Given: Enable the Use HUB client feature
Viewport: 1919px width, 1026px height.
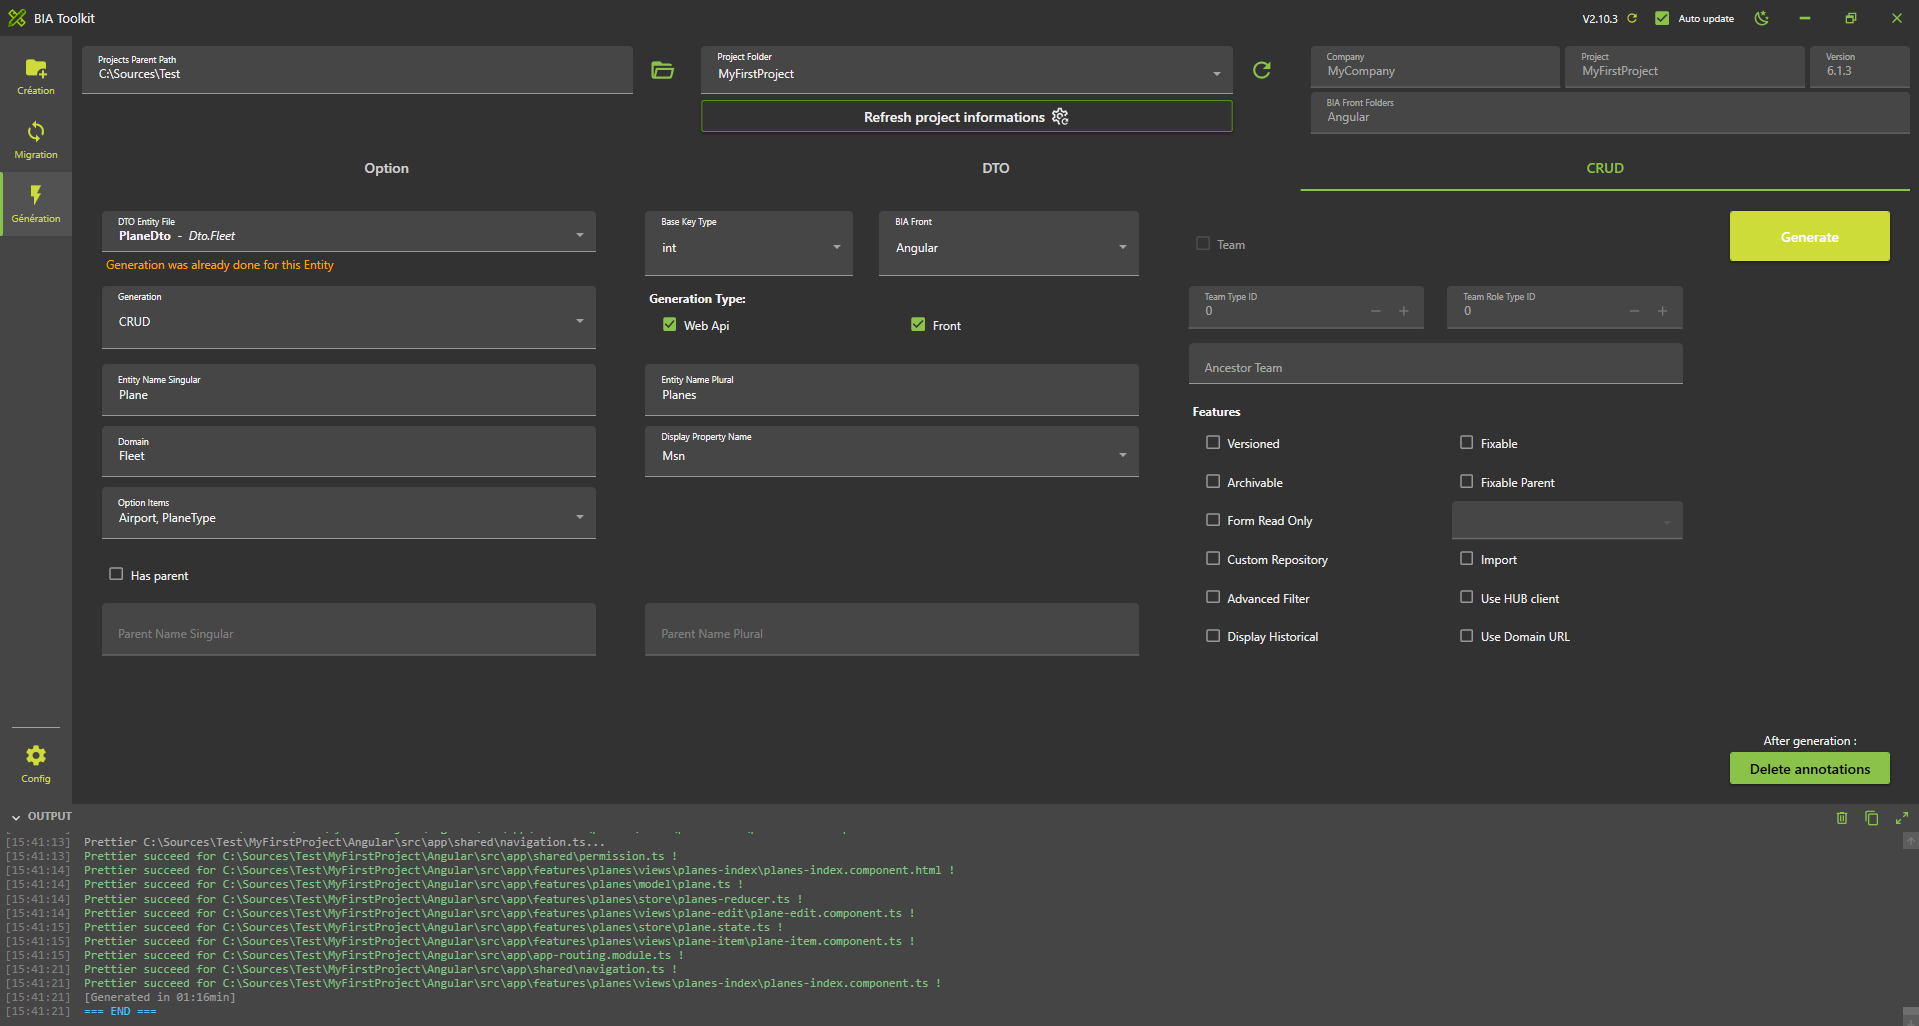Looking at the screenshot, I should pos(1467,597).
